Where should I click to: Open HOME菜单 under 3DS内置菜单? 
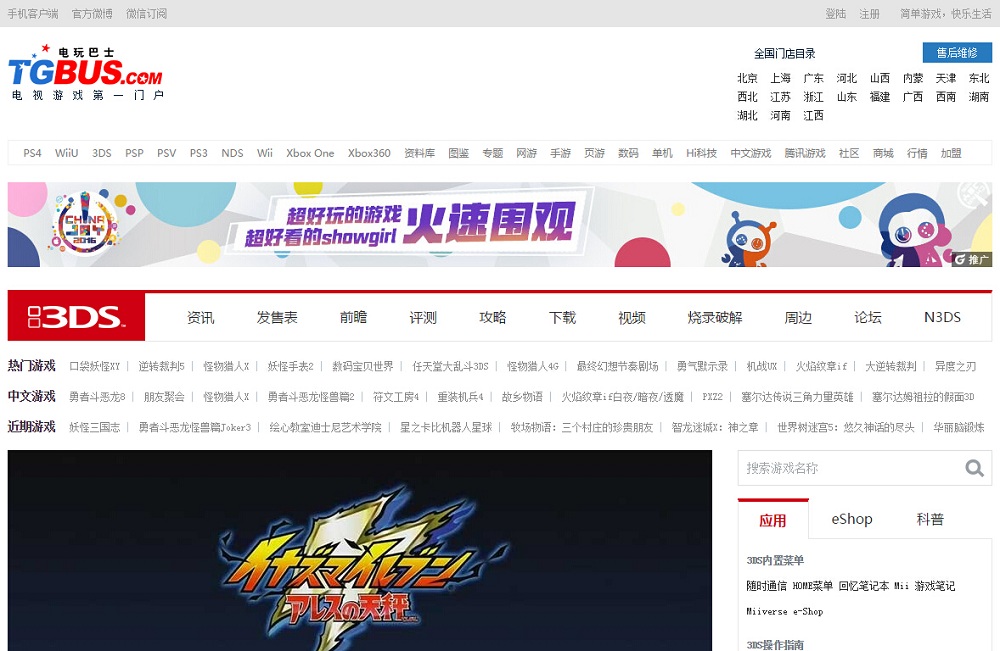[812, 585]
